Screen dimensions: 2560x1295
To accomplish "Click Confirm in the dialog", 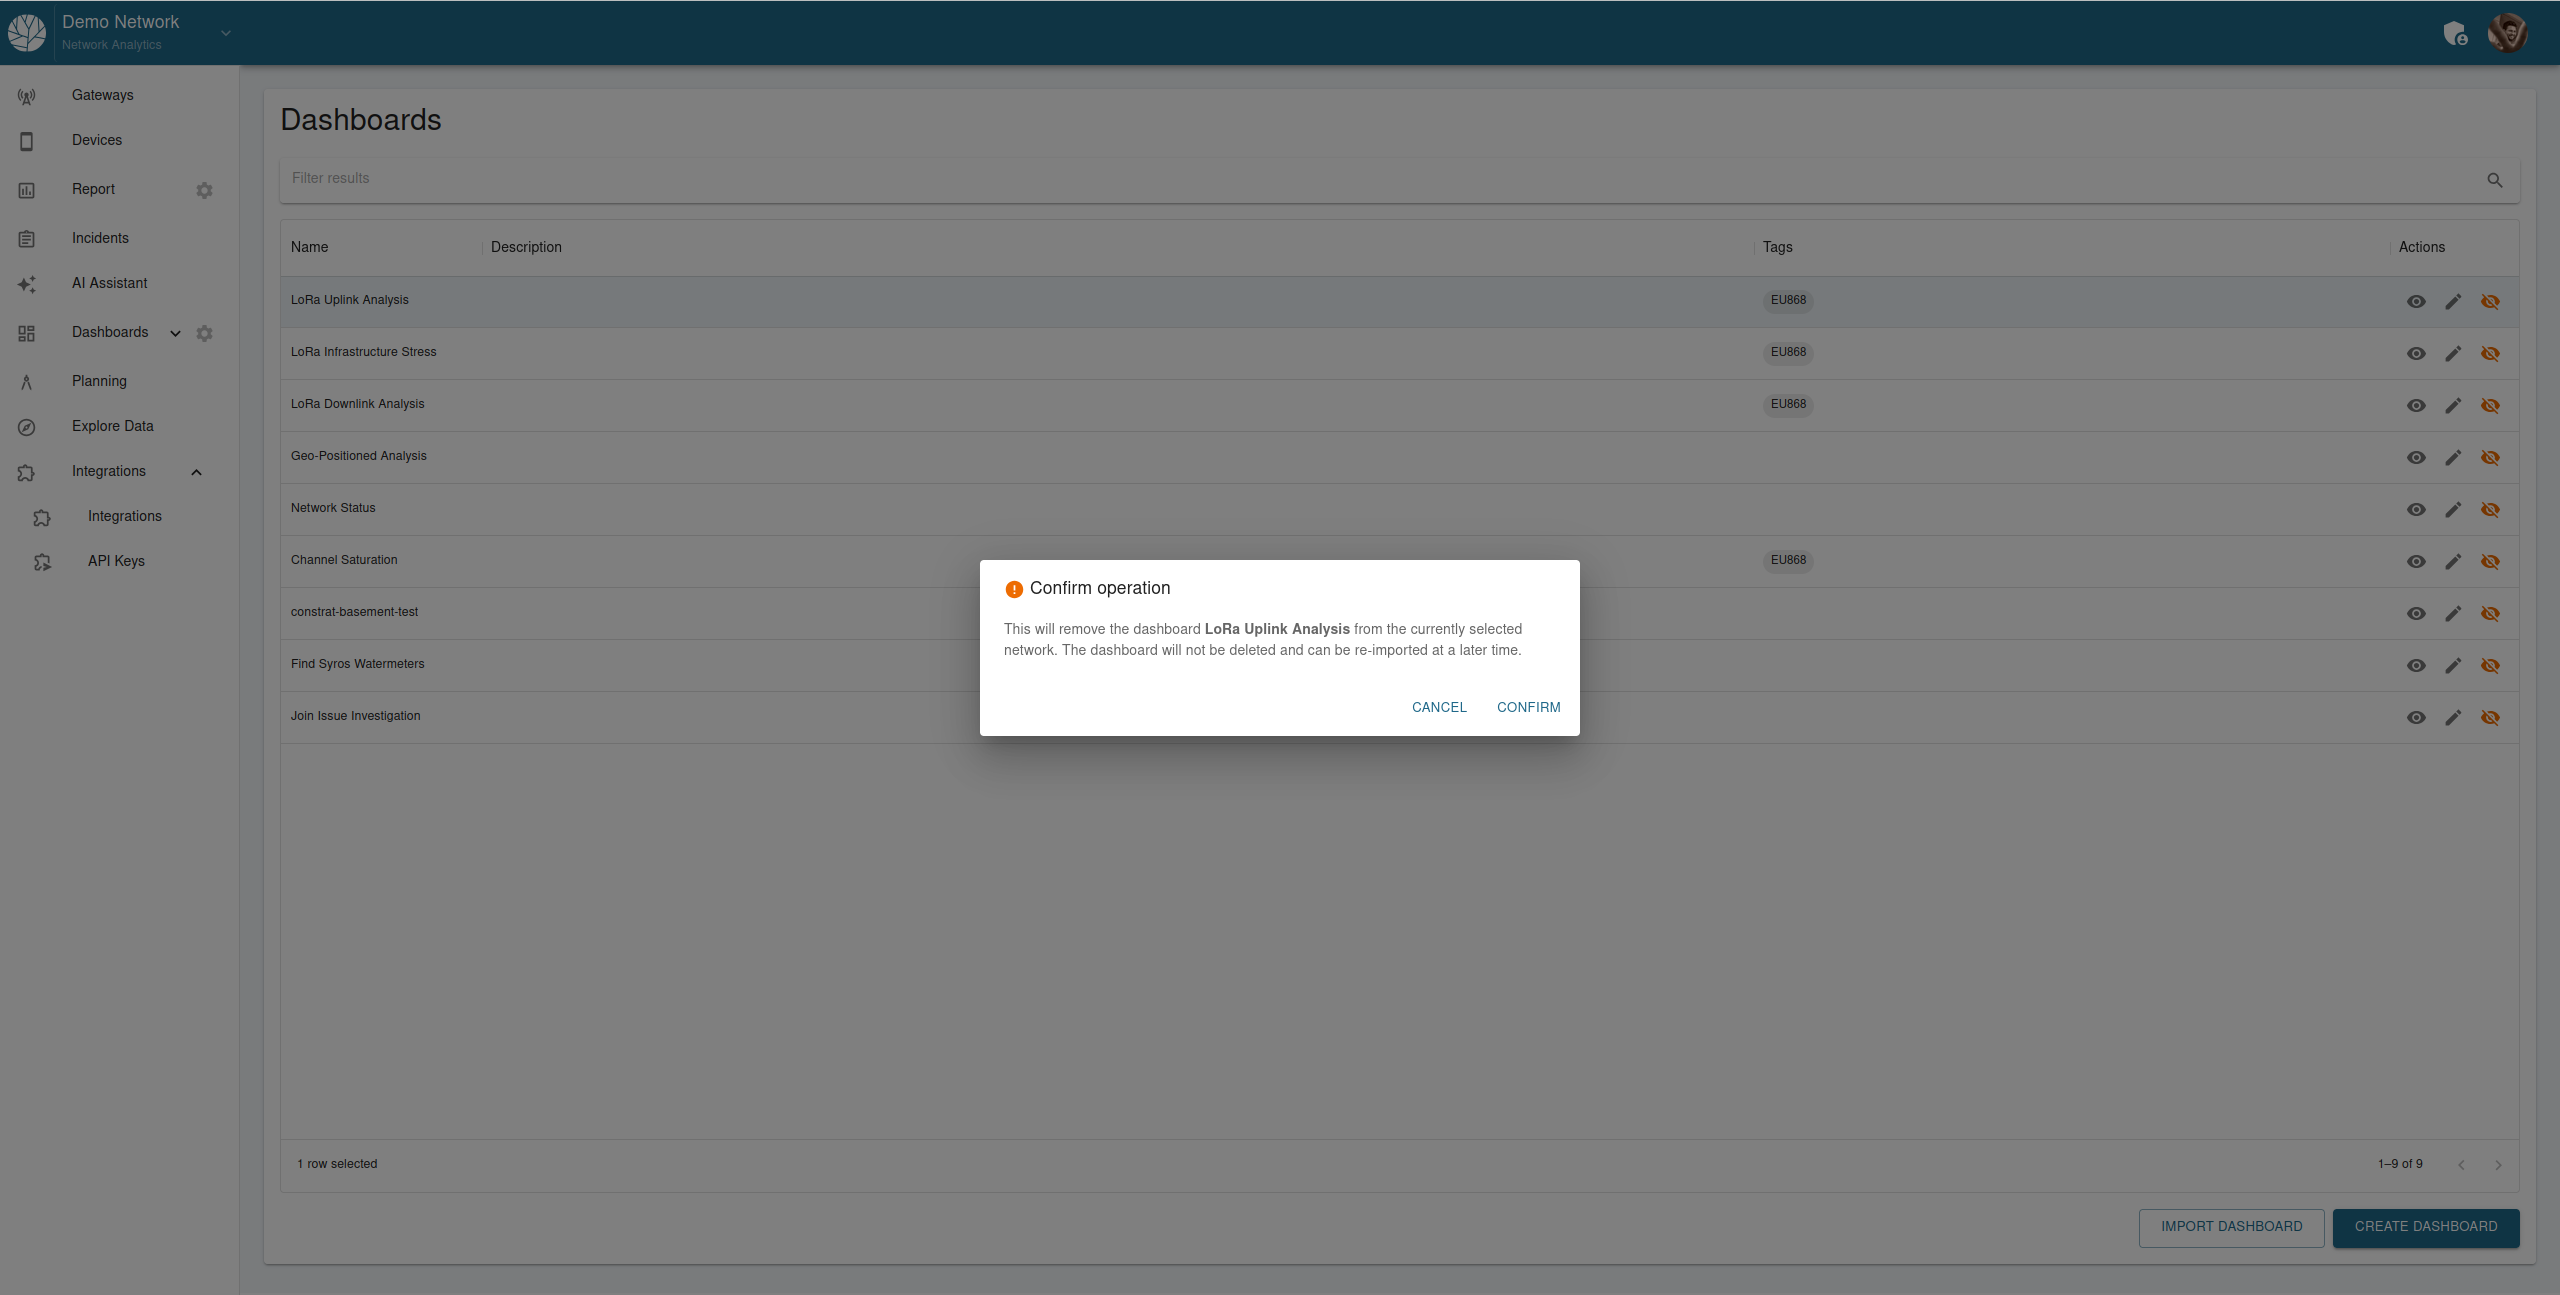I will pyautogui.click(x=1528, y=707).
